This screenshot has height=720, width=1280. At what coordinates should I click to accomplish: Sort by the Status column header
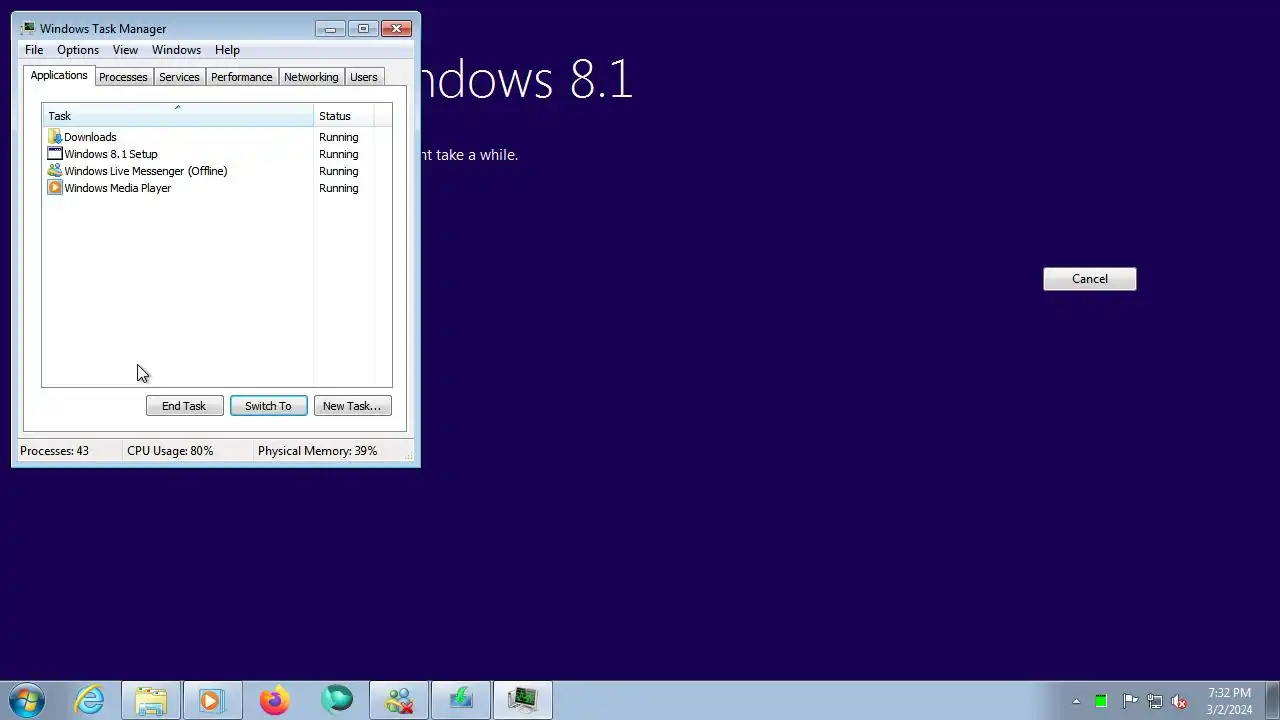point(344,116)
